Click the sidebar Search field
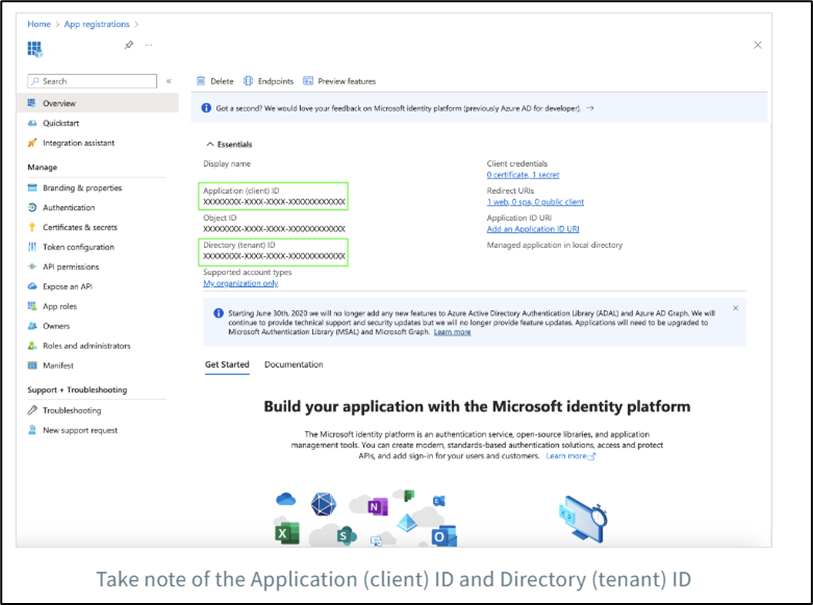 point(92,81)
